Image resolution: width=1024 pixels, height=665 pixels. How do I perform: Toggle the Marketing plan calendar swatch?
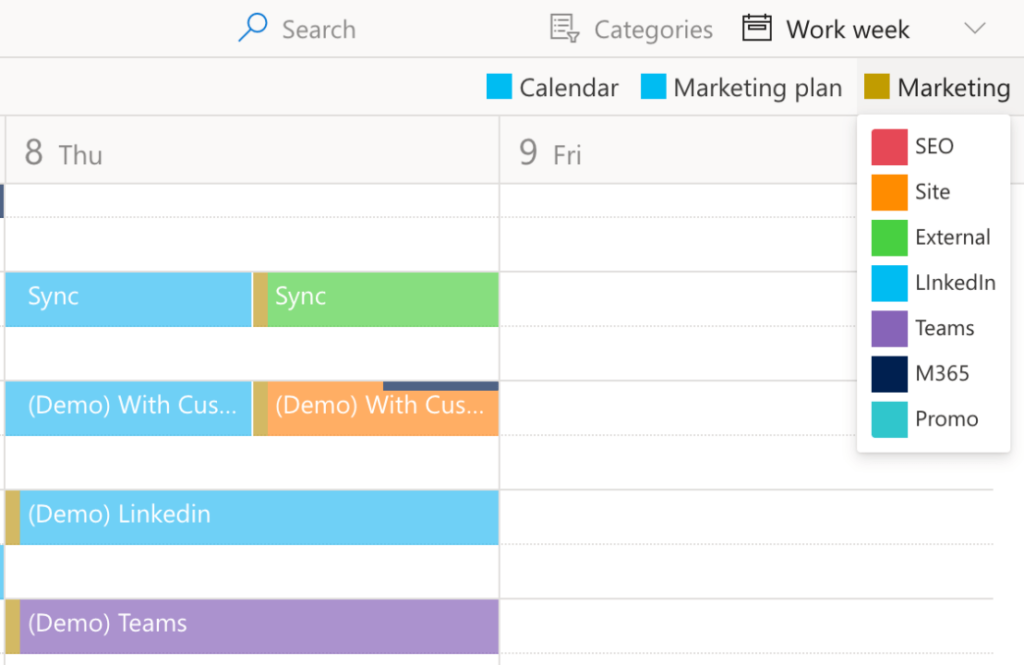tap(657, 87)
